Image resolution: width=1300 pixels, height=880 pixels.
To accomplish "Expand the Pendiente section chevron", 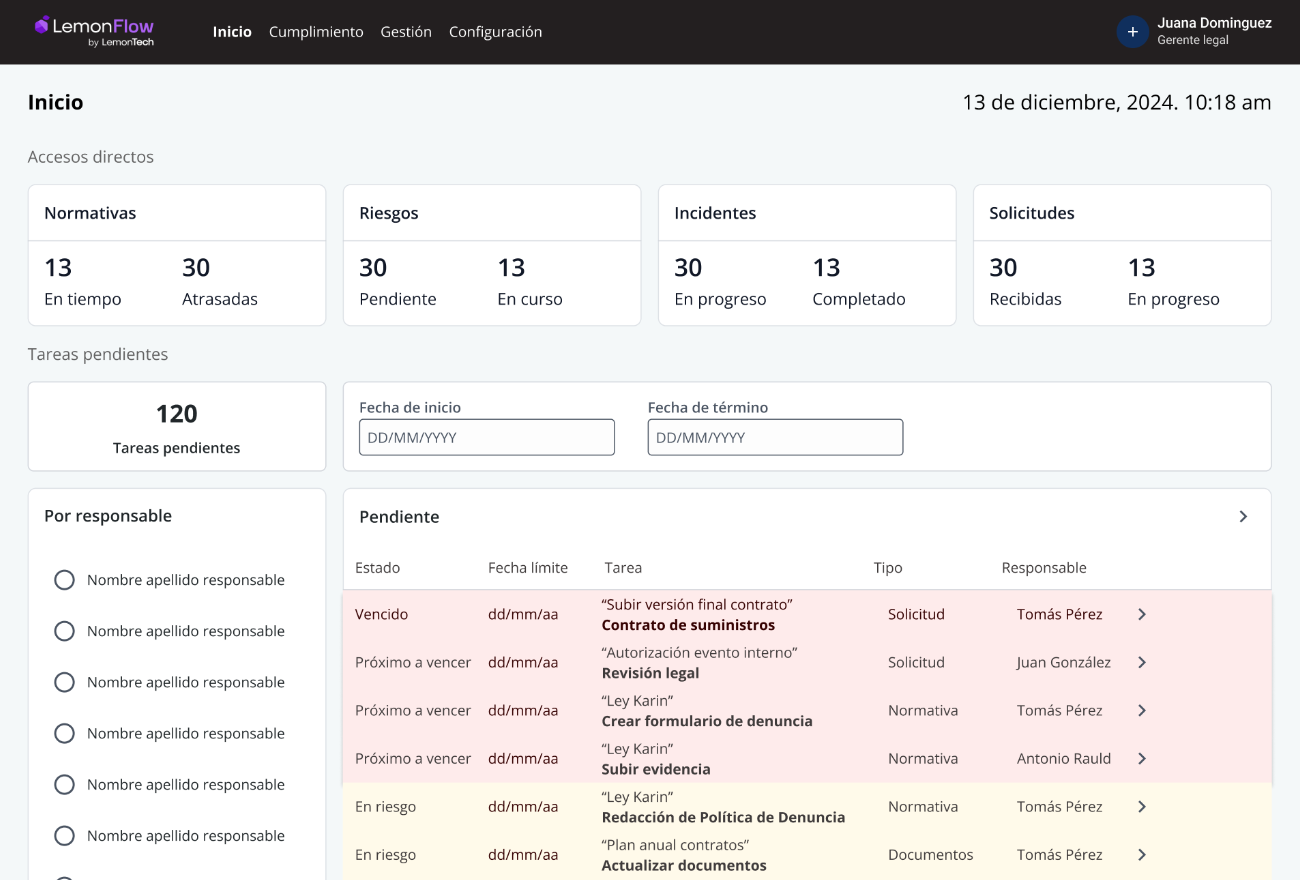I will [1243, 517].
